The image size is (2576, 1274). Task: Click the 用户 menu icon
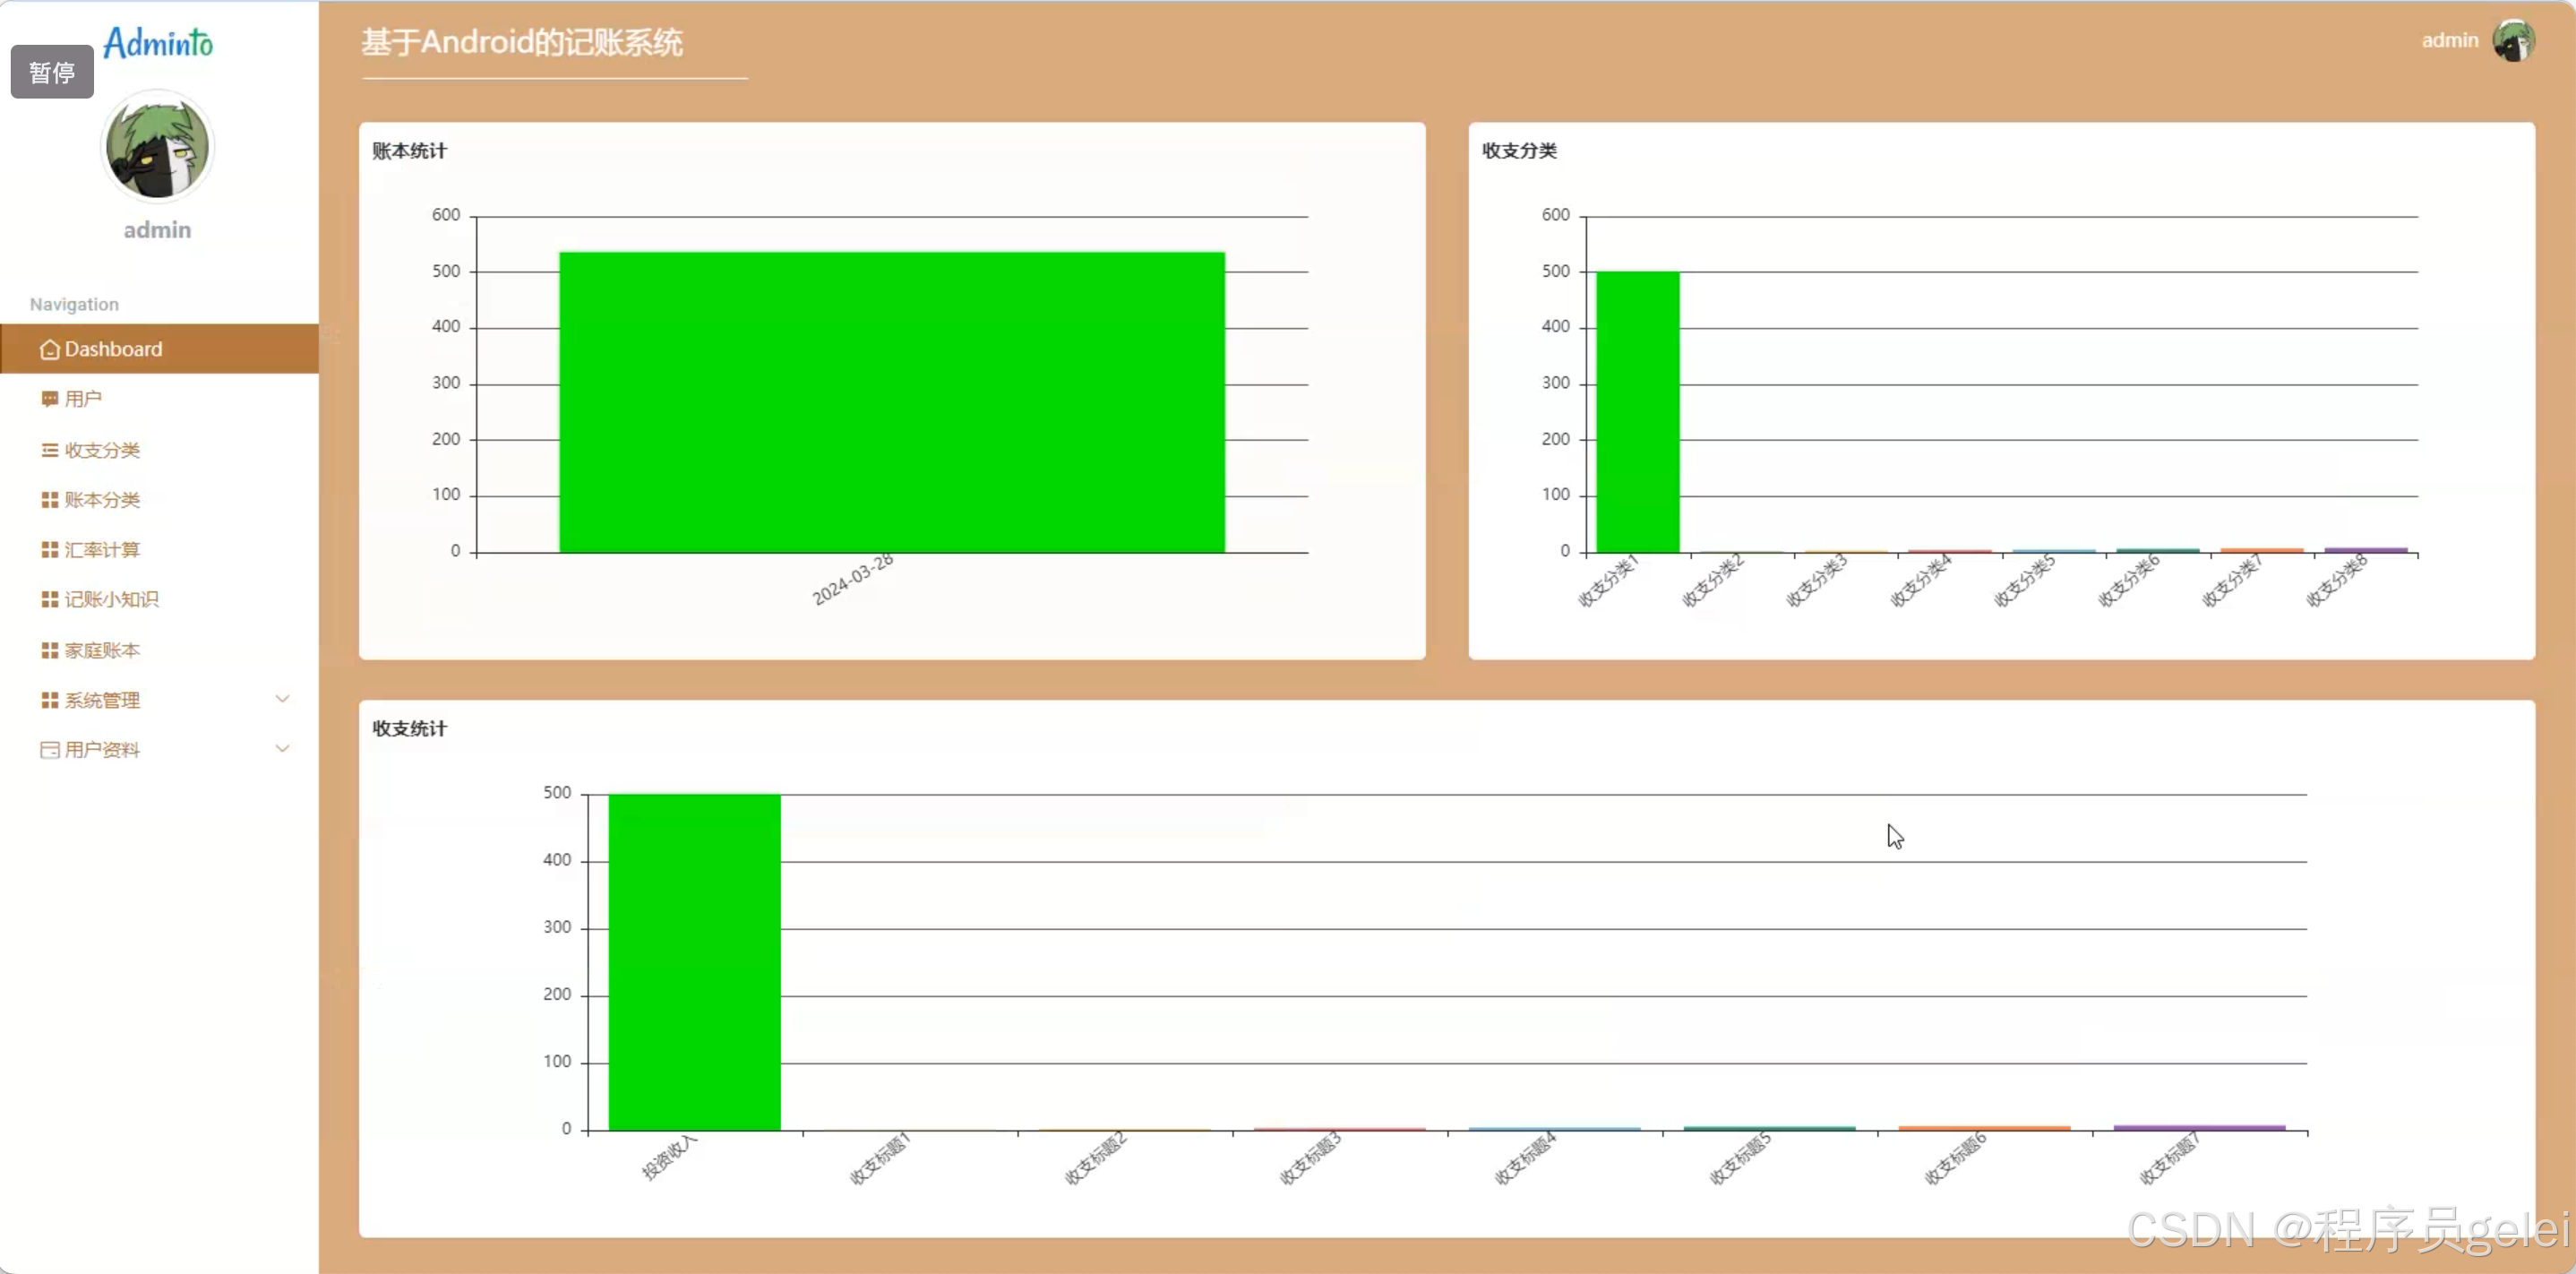pos(49,399)
